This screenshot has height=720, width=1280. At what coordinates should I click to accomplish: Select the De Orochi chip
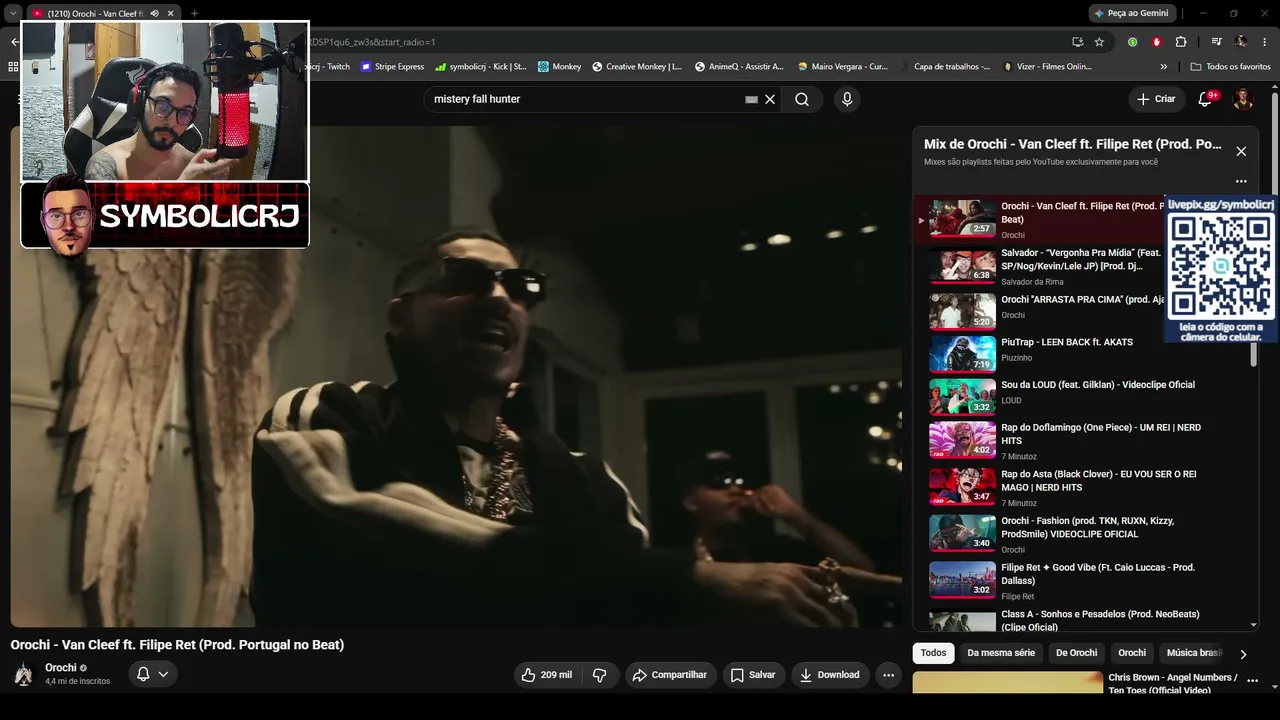(1076, 653)
